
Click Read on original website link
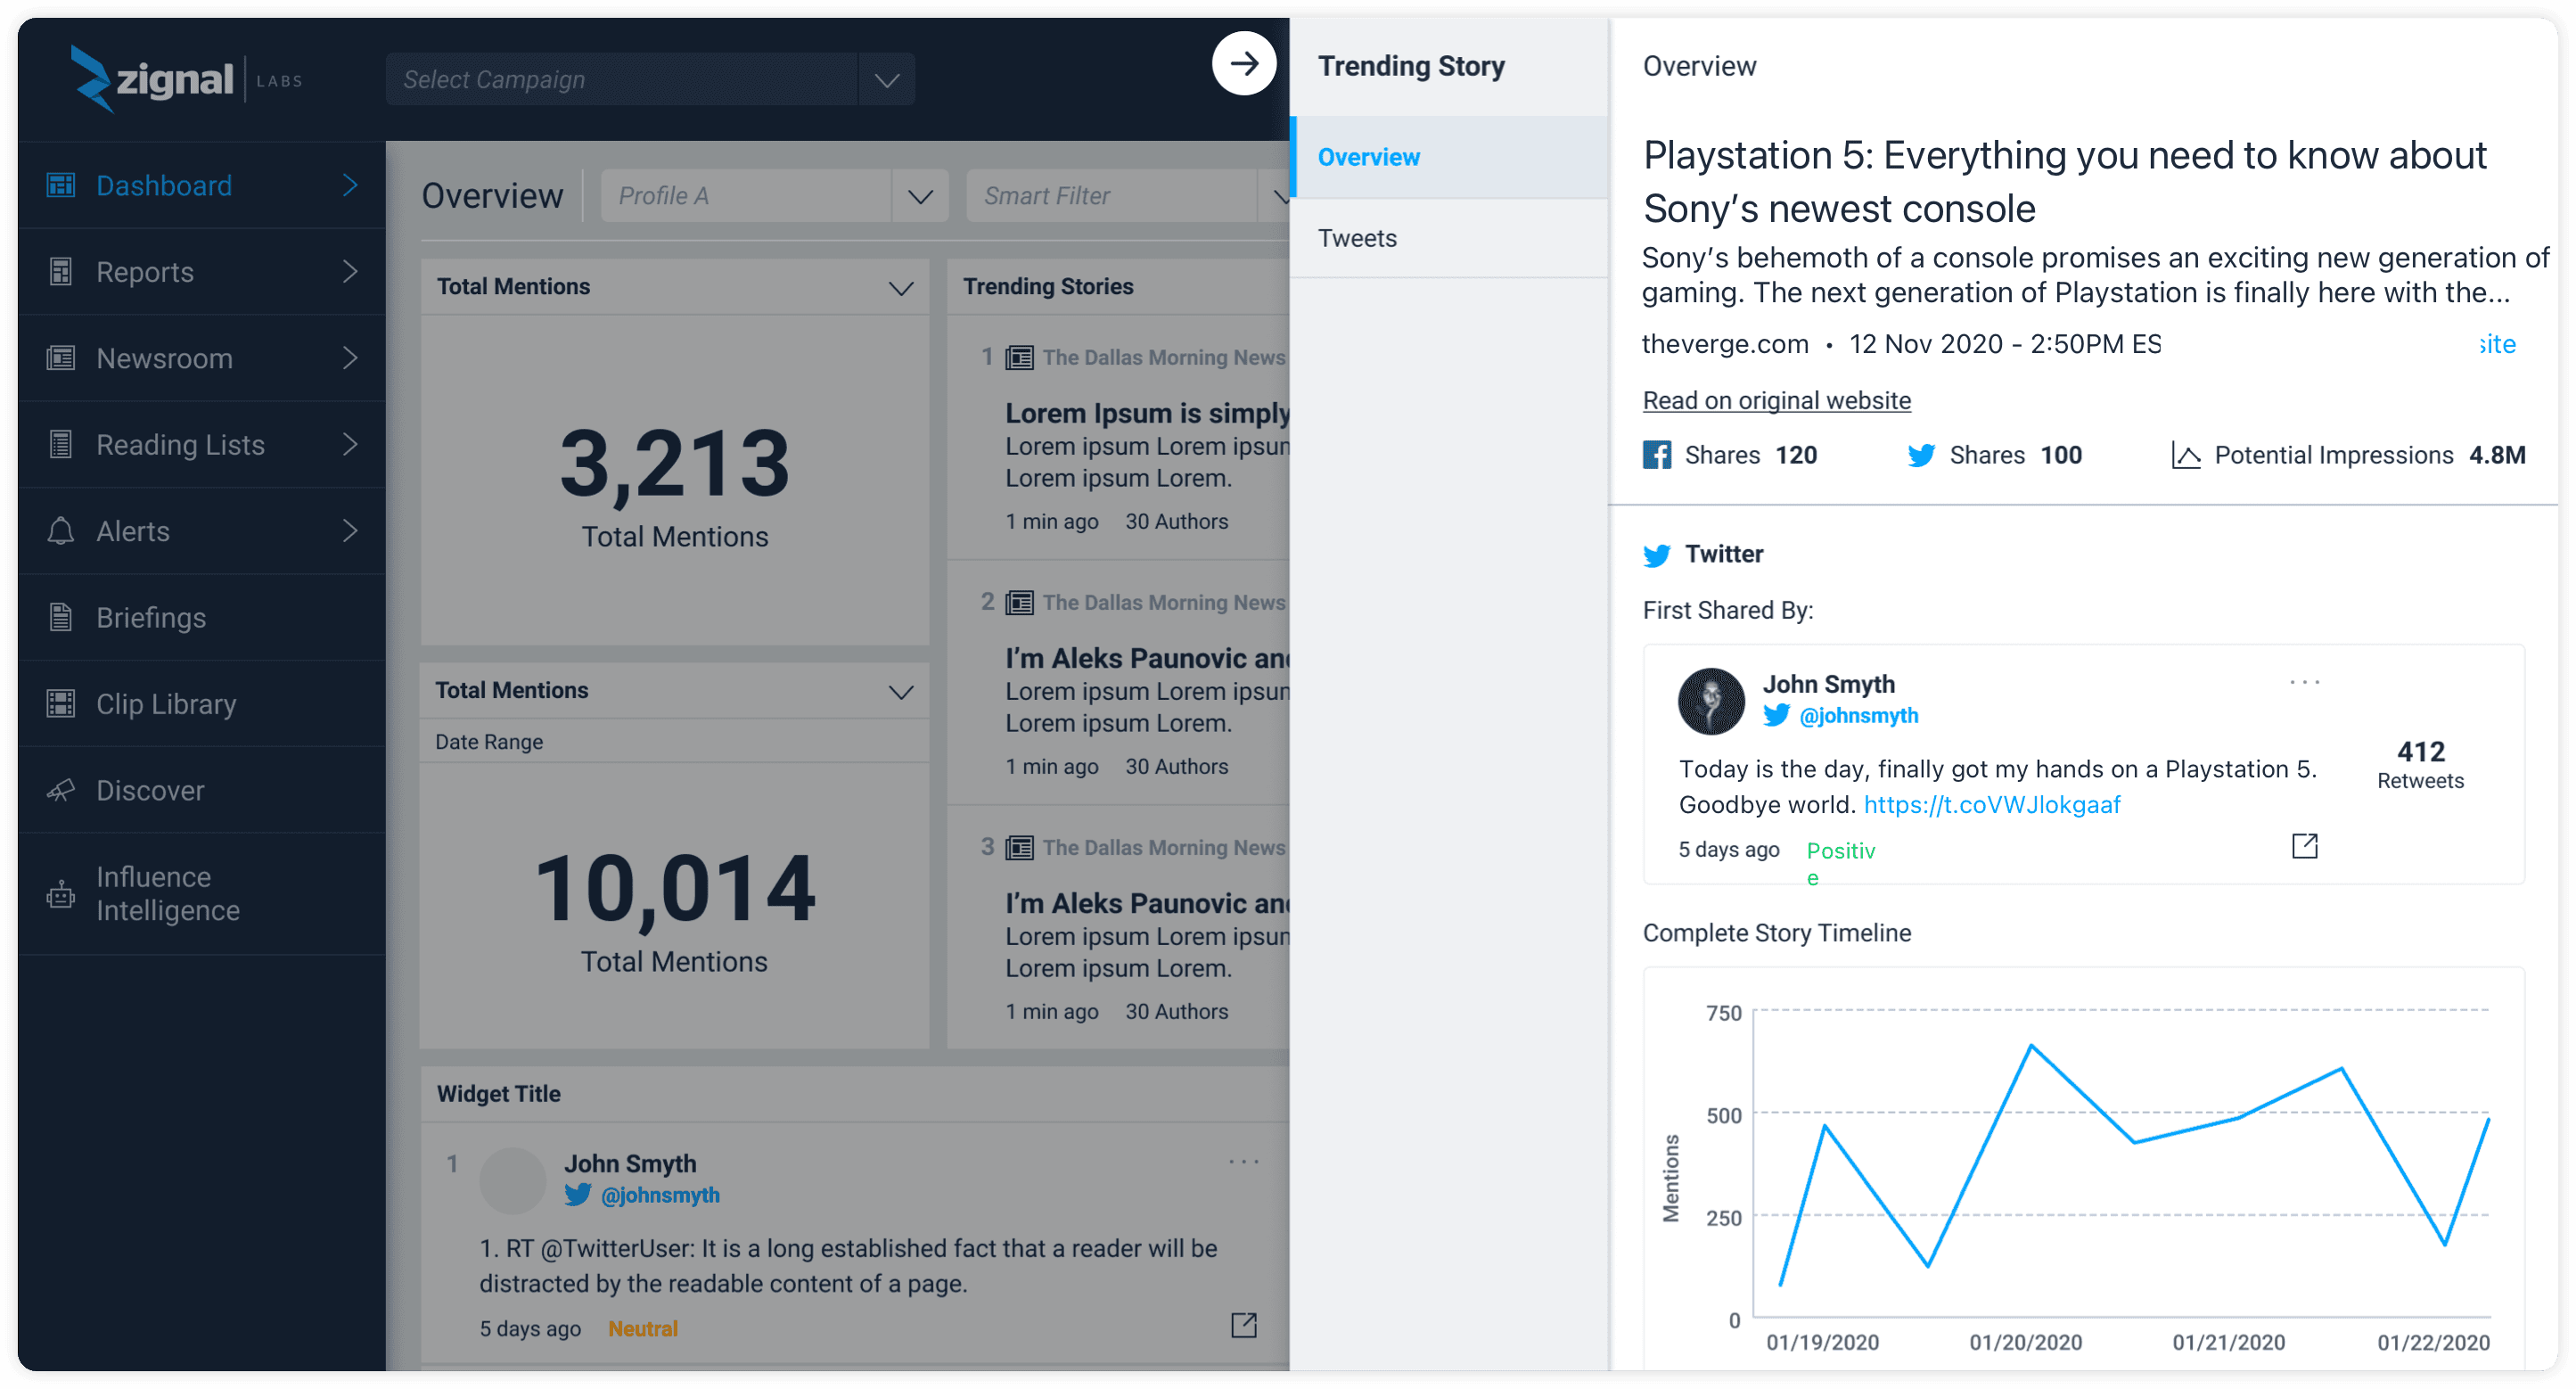coord(1776,401)
